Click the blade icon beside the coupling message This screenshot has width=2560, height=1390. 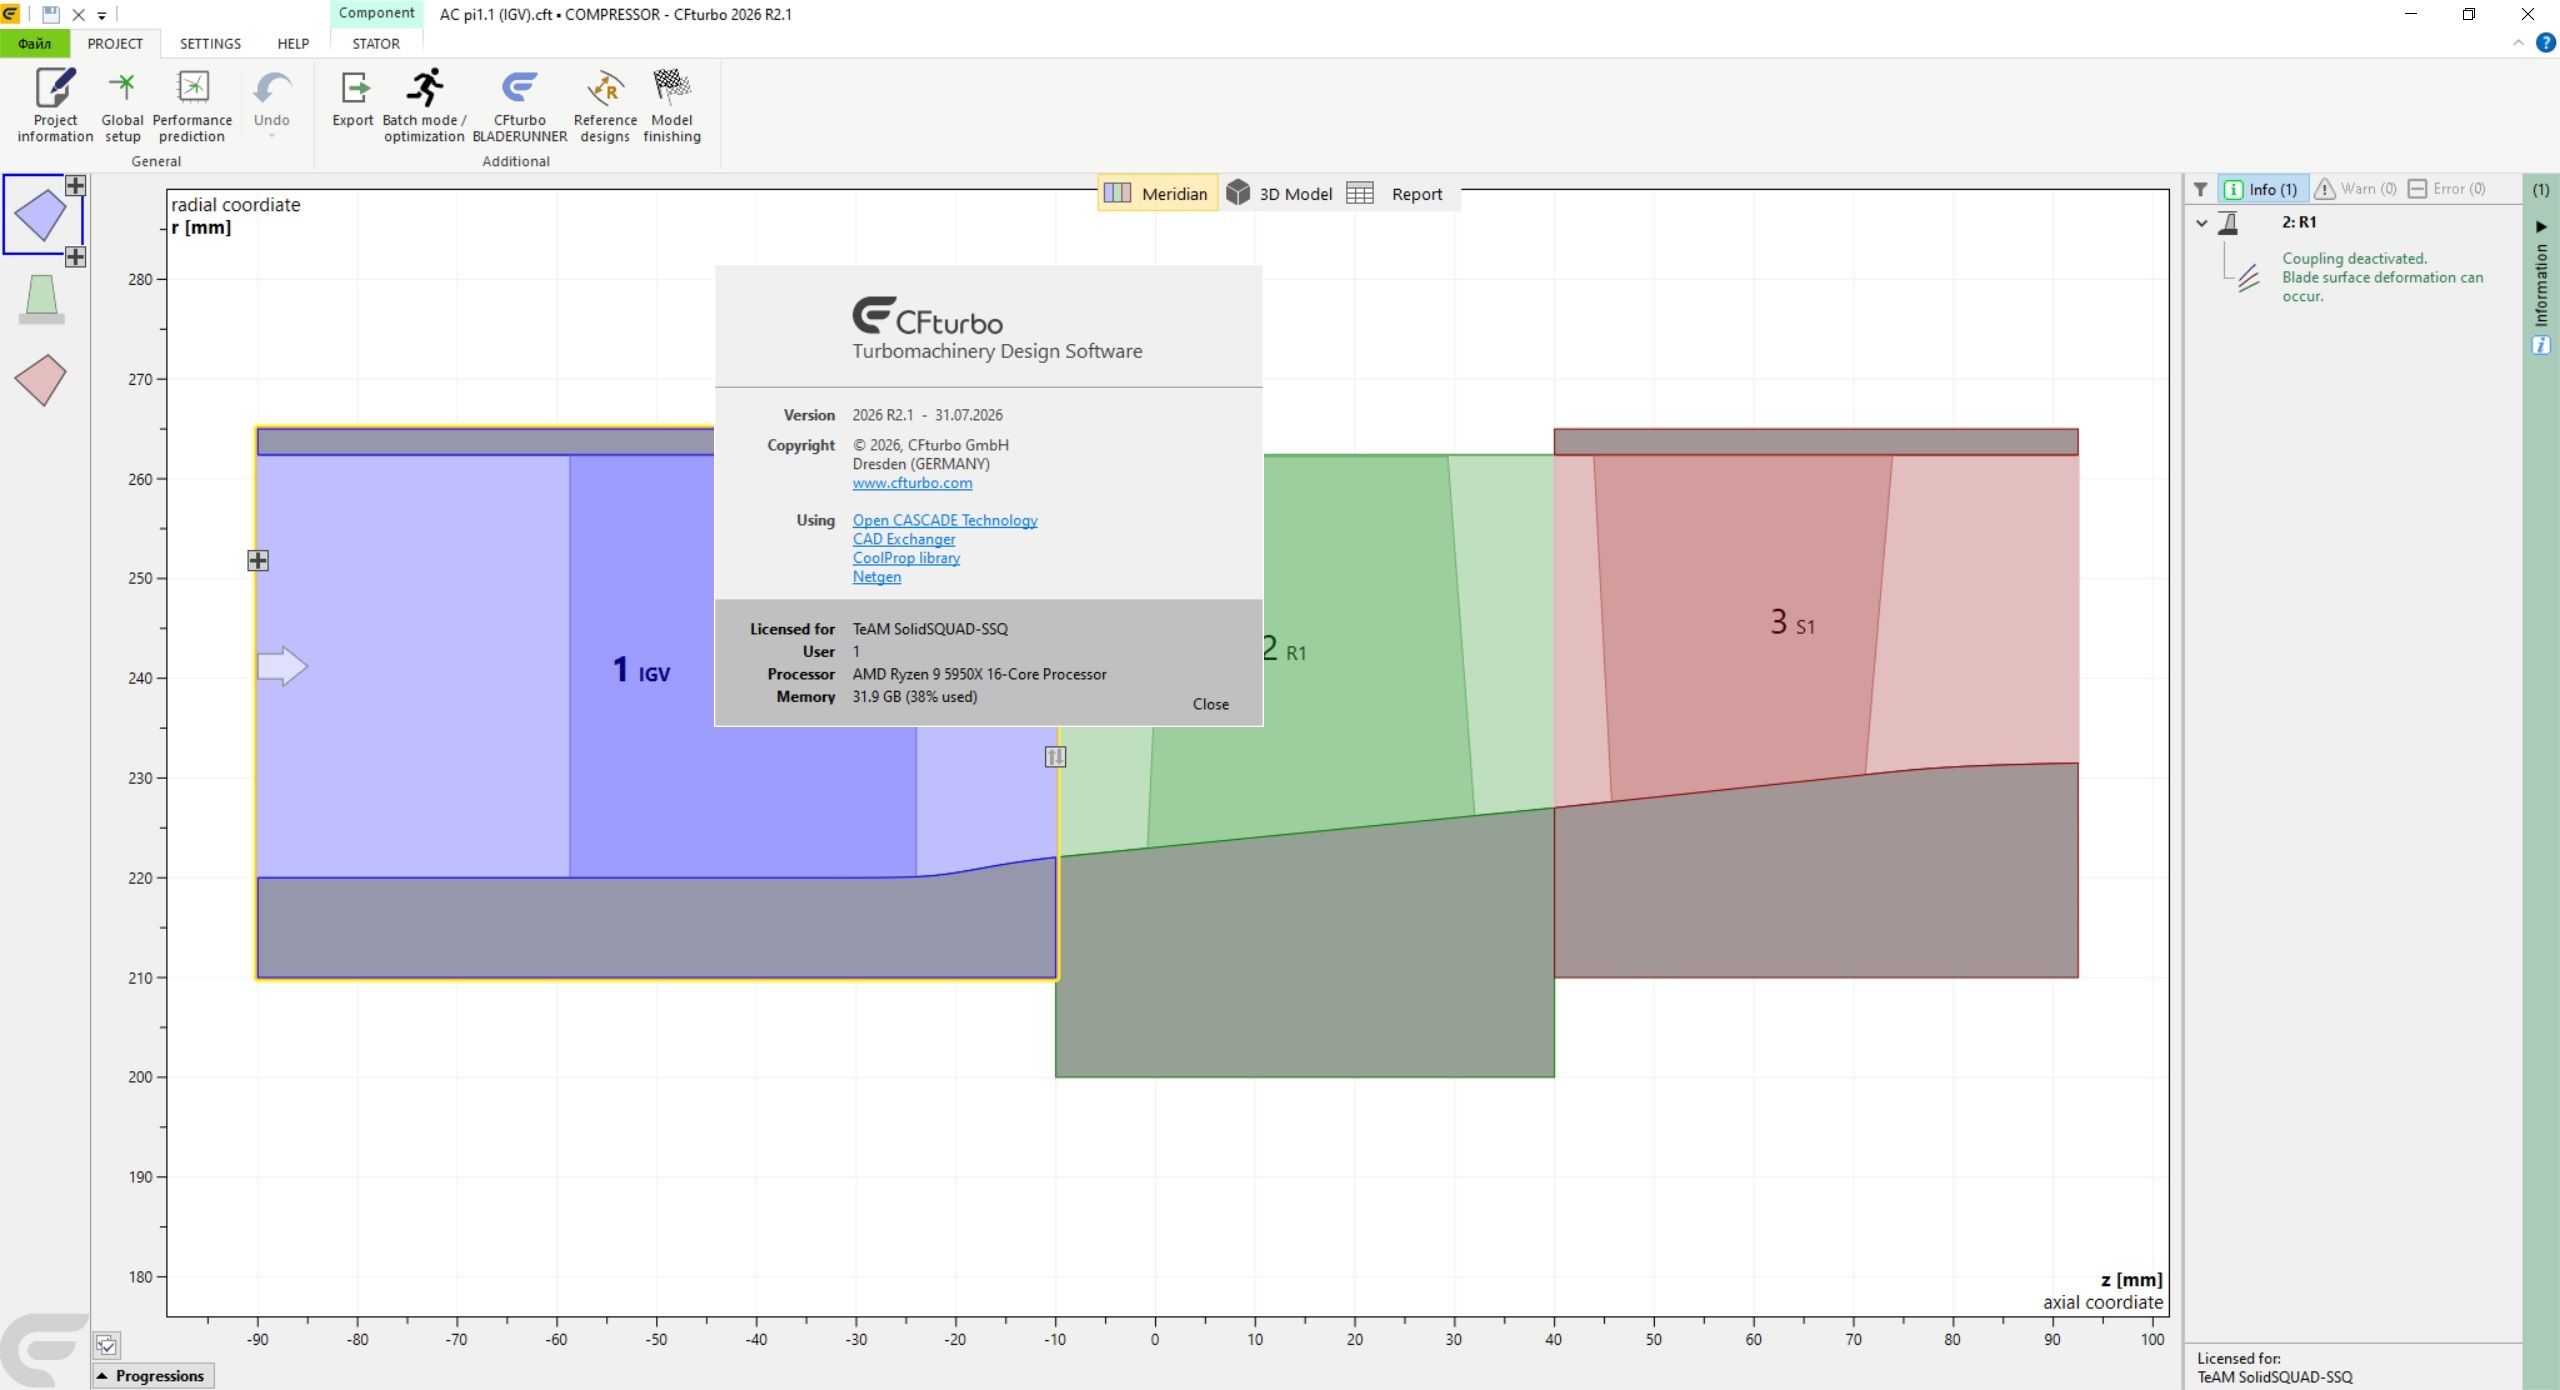pyautogui.click(x=2248, y=278)
